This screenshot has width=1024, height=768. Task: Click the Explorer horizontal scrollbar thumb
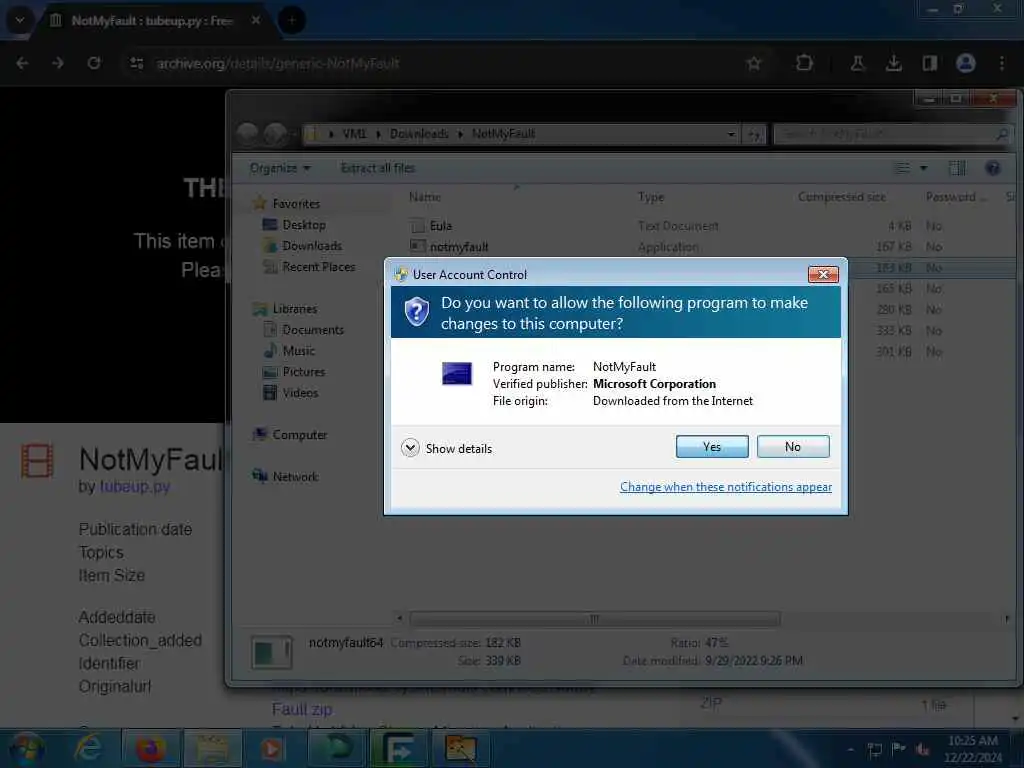594,618
